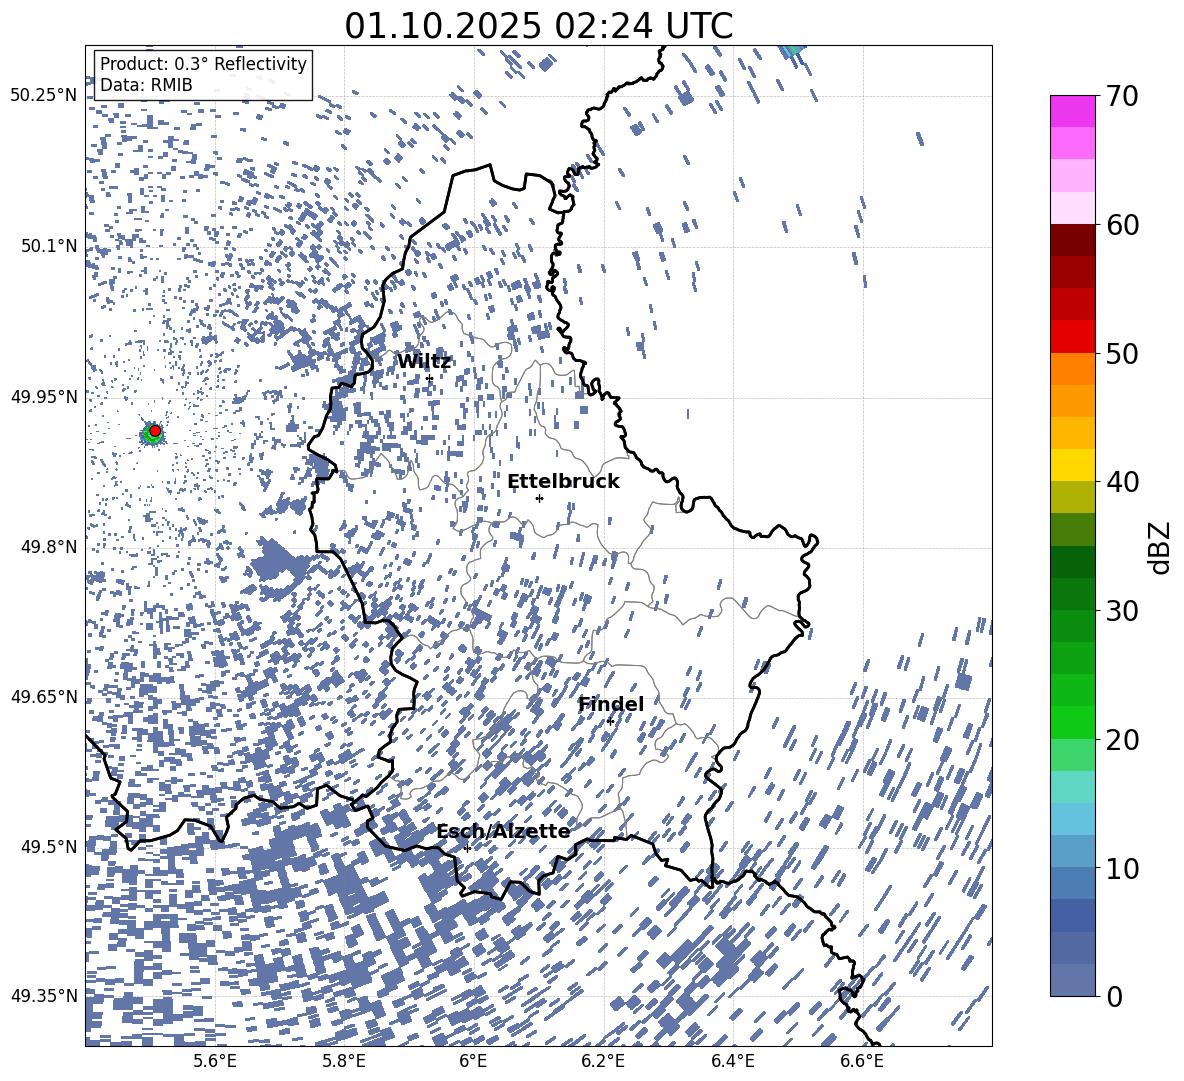The width and height of the screenshot is (1184, 1081).
Task: Click the 5.8°E longitude label
Action: click(344, 1061)
